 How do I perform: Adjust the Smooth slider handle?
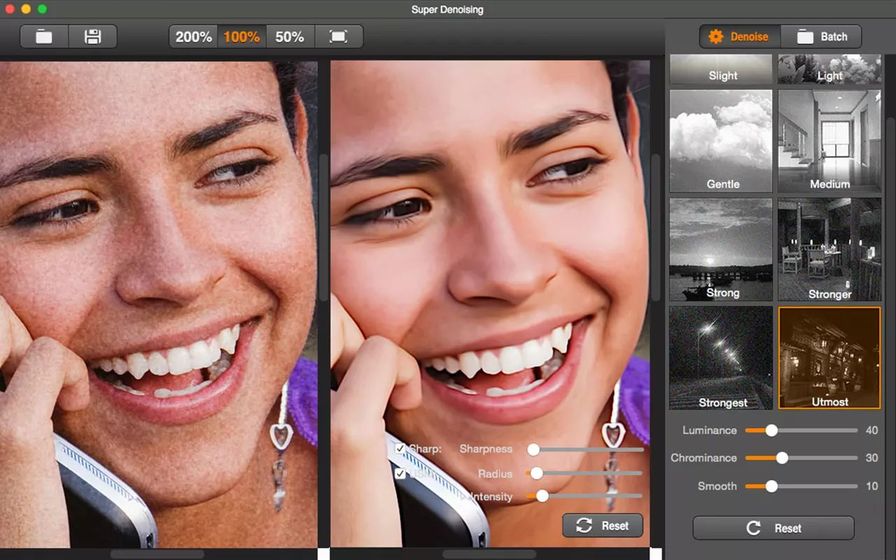pyautogui.click(x=771, y=486)
